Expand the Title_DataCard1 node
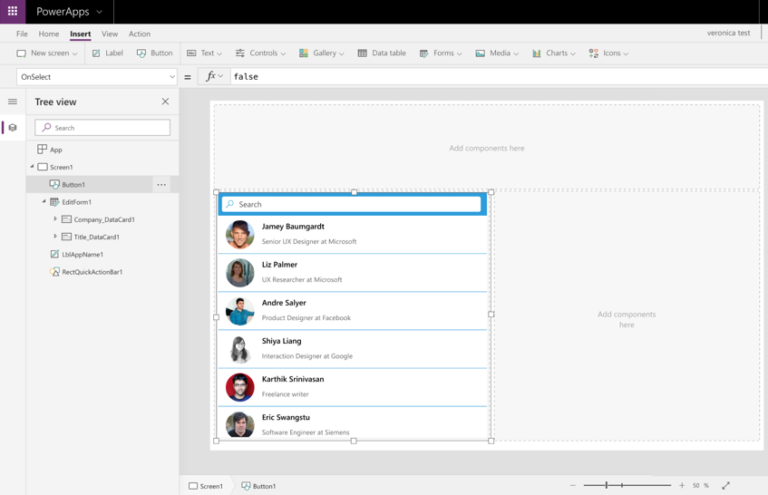768x495 pixels. point(55,236)
